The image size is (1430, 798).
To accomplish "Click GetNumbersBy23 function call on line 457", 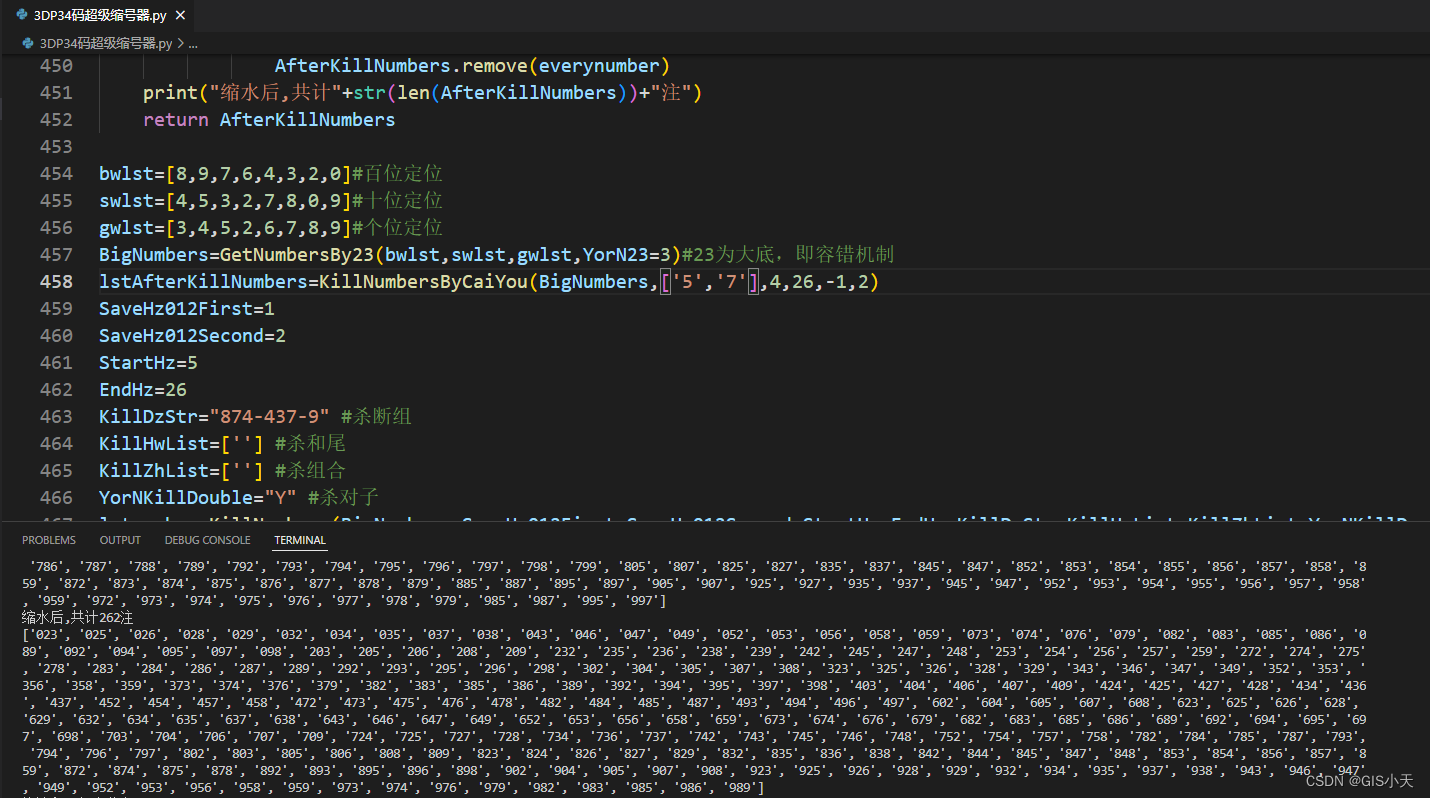I will point(297,255).
